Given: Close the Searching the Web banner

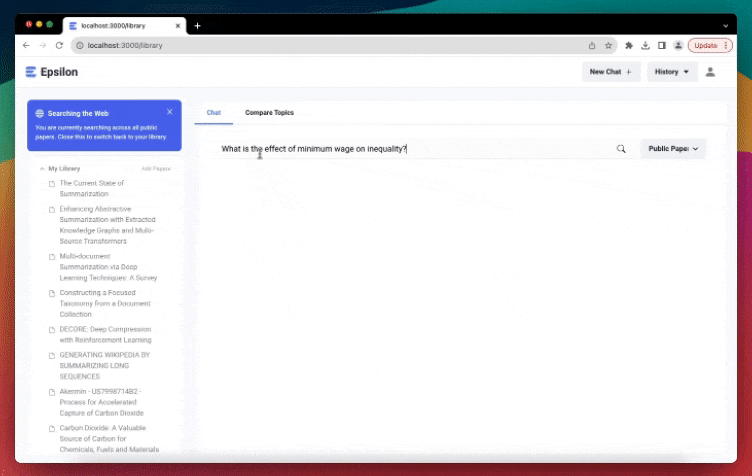Looking at the screenshot, I should tap(170, 112).
